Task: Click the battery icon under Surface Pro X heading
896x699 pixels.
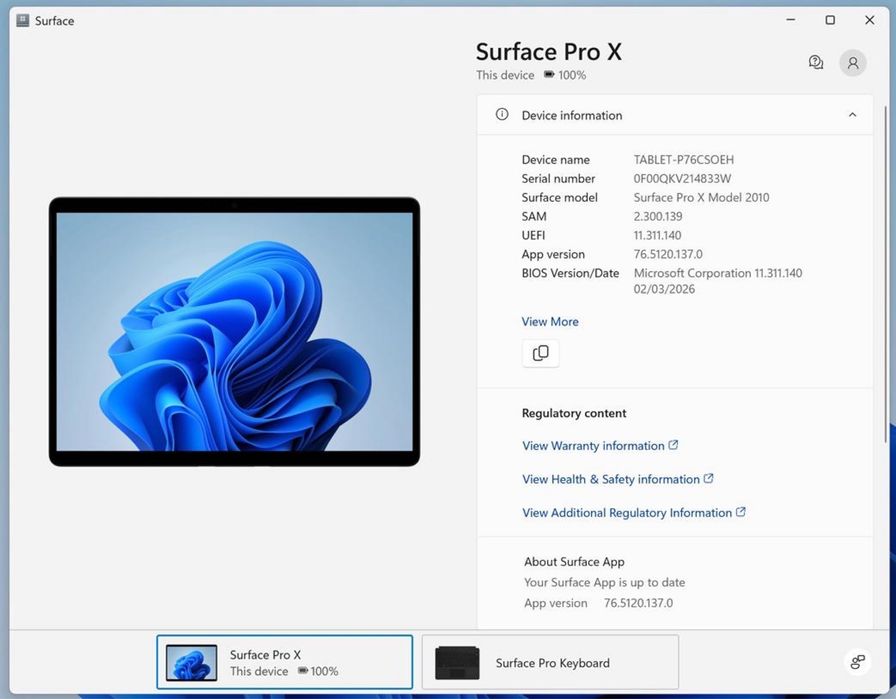Action: pyautogui.click(x=549, y=74)
